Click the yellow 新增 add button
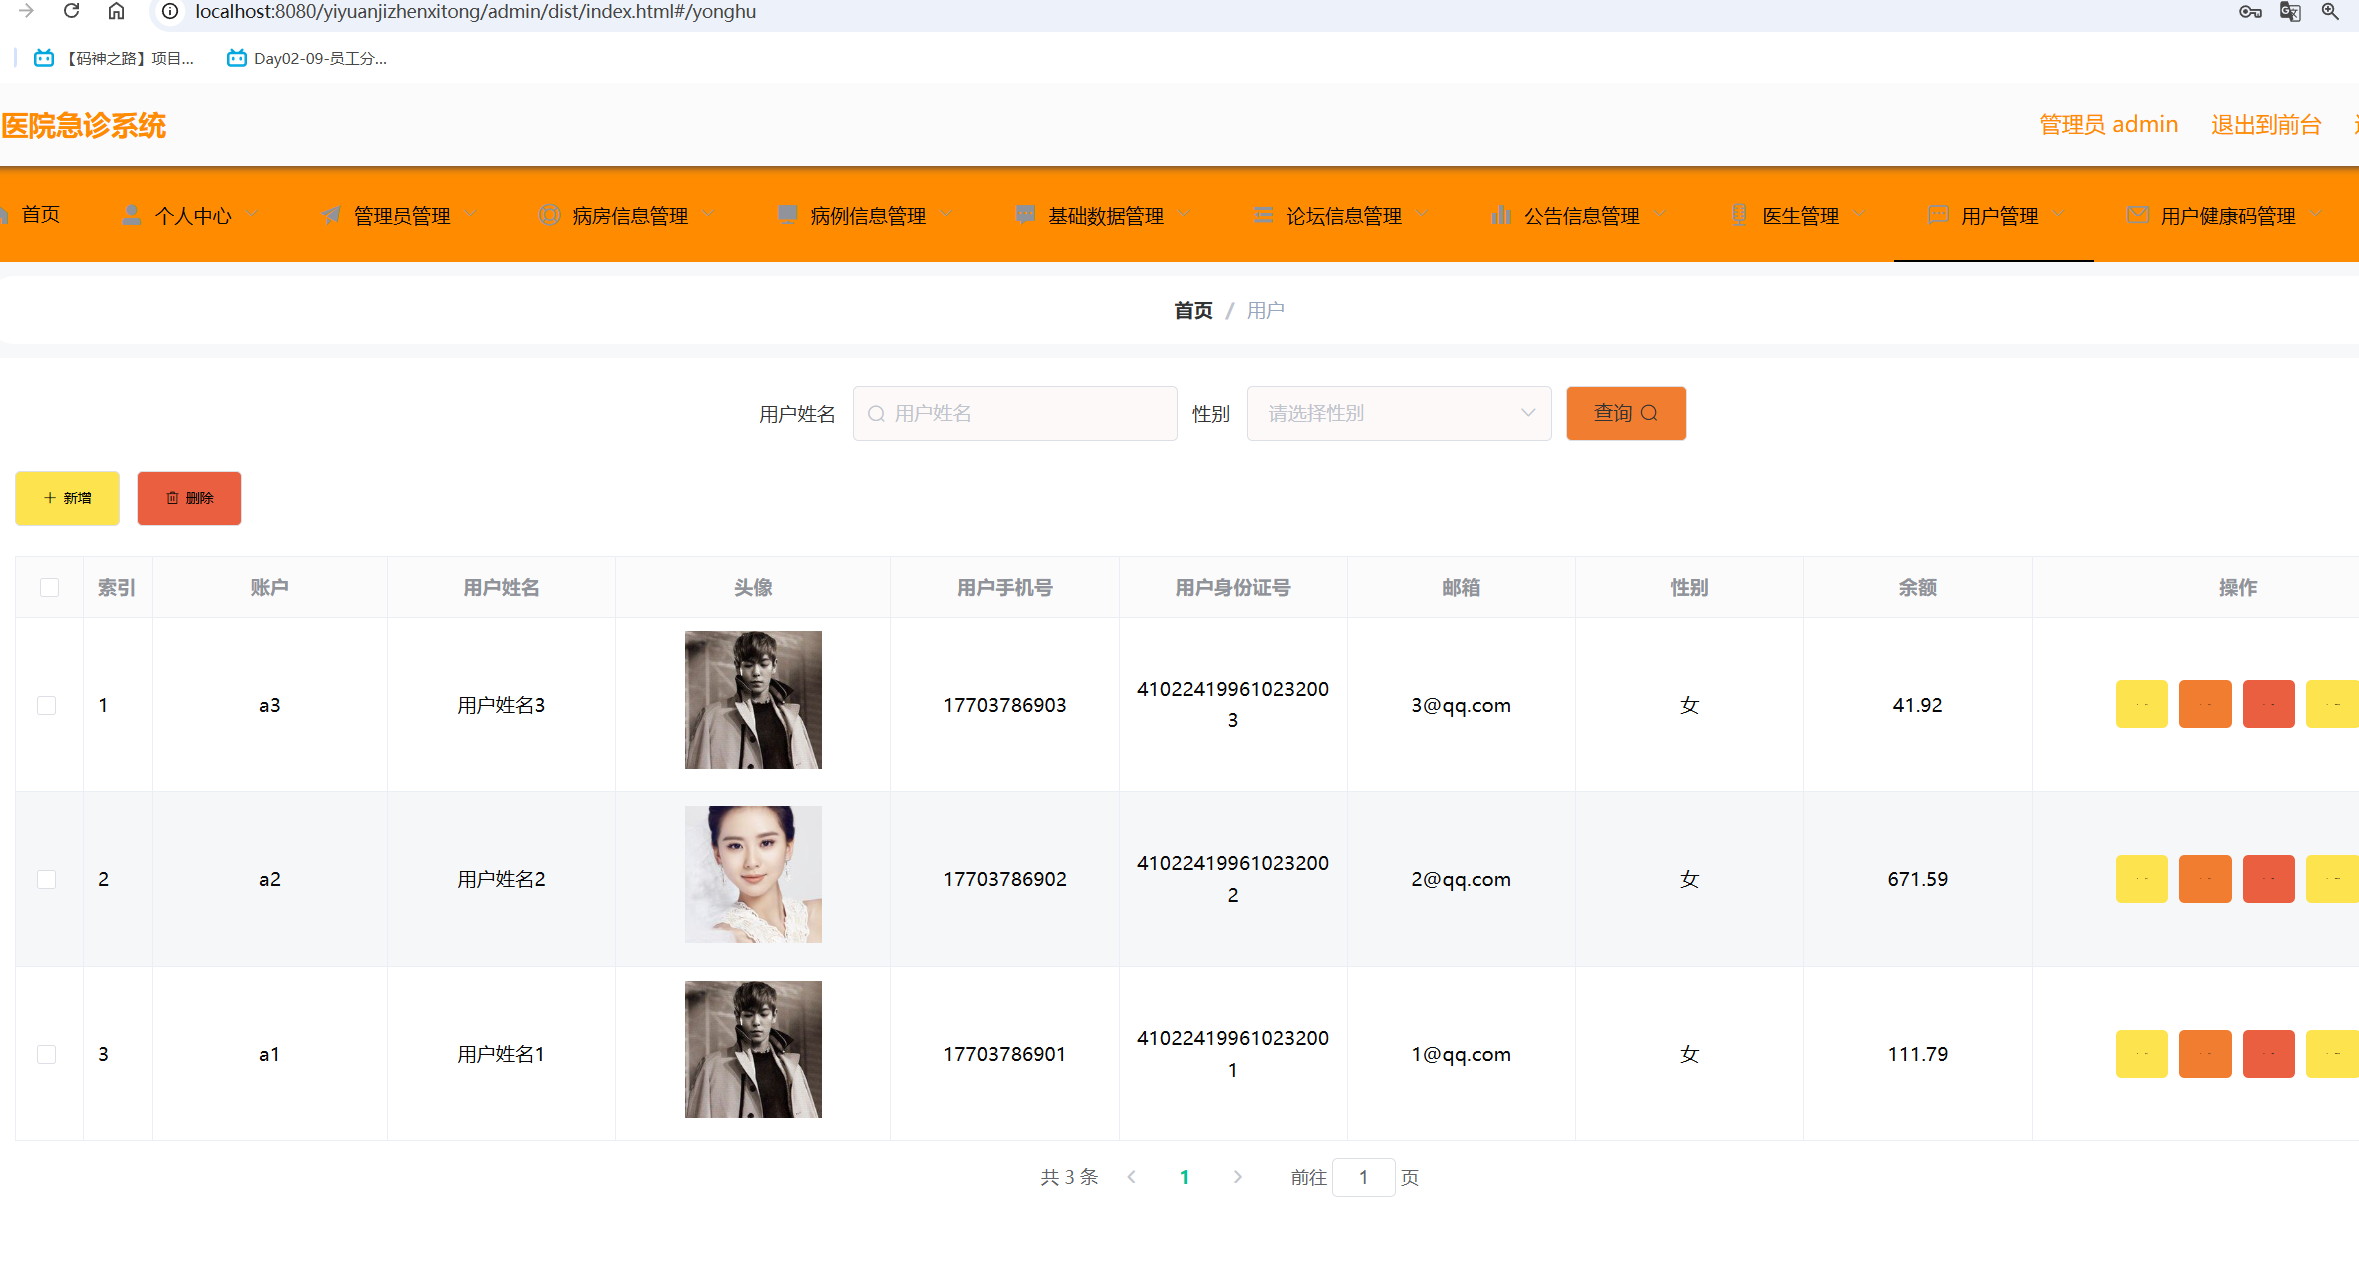The width and height of the screenshot is (2359, 1272). (67, 498)
